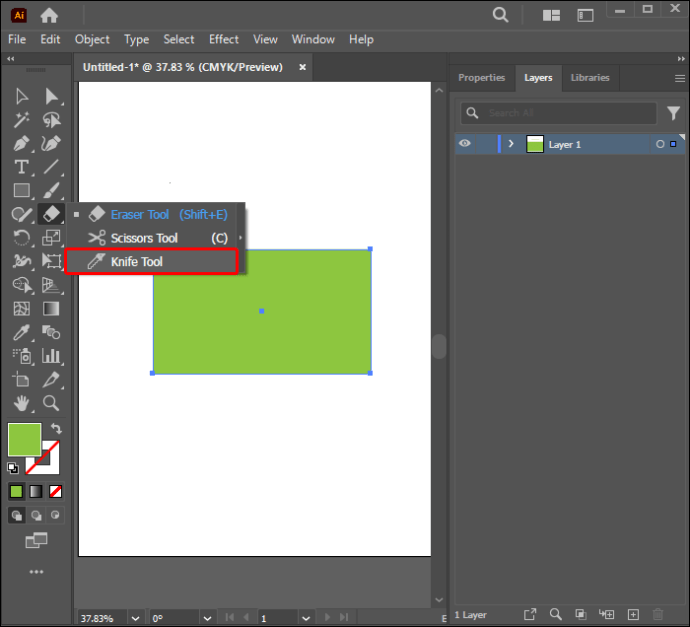
Task: Open the rotation angle dropdown
Action: coord(207,618)
